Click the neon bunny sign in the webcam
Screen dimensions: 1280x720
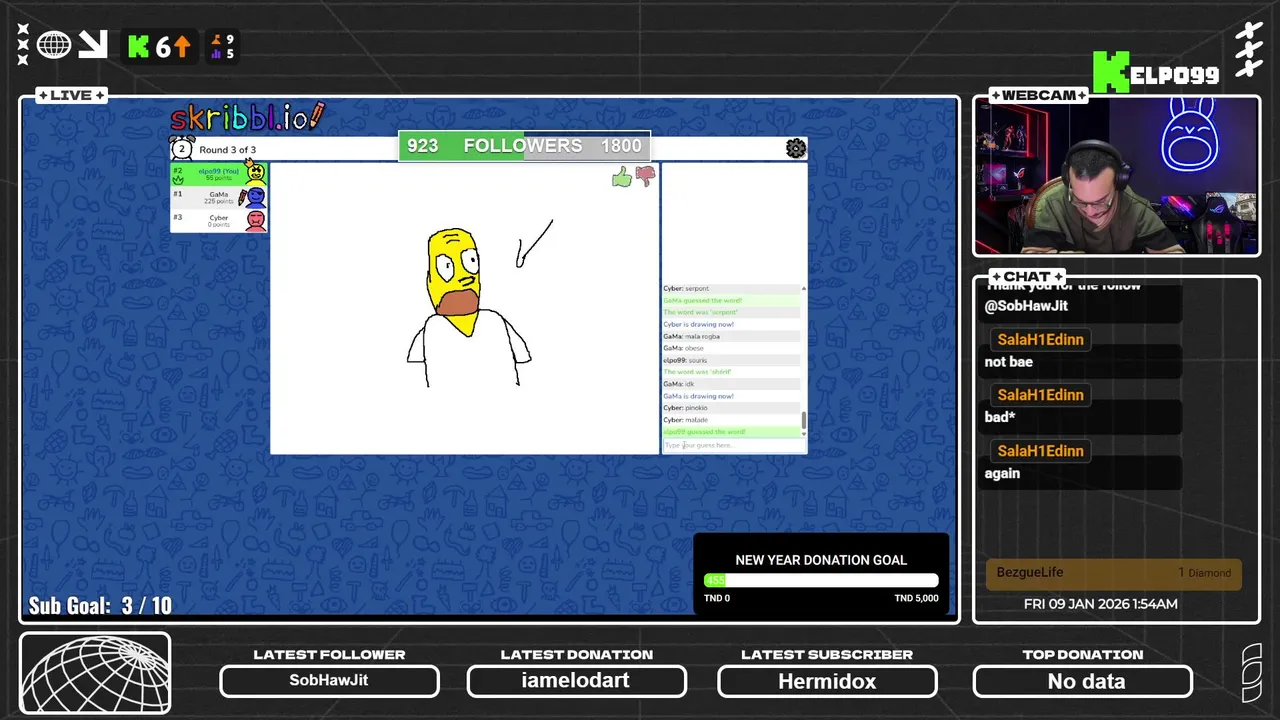pos(1188,135)
